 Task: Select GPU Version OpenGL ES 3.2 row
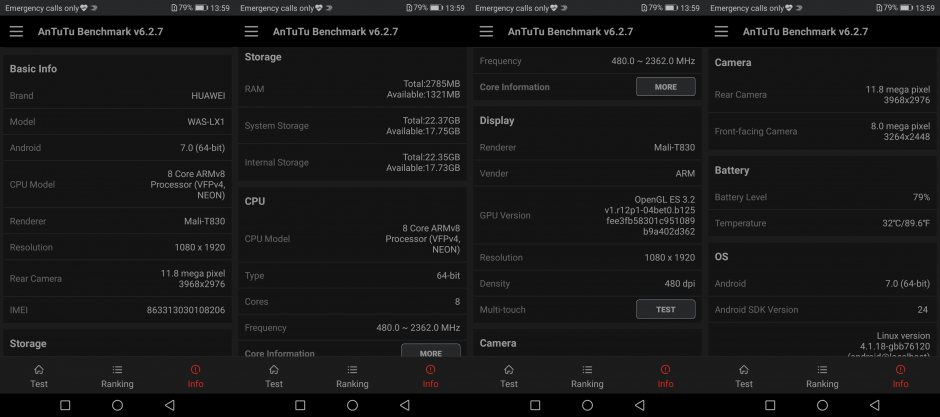588,215
